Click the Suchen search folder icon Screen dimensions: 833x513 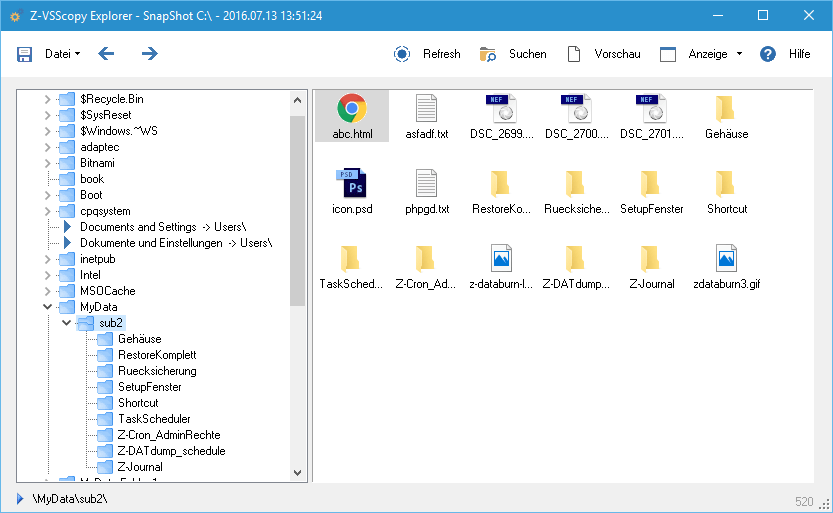pyautogui.click(x=488, y=54)
